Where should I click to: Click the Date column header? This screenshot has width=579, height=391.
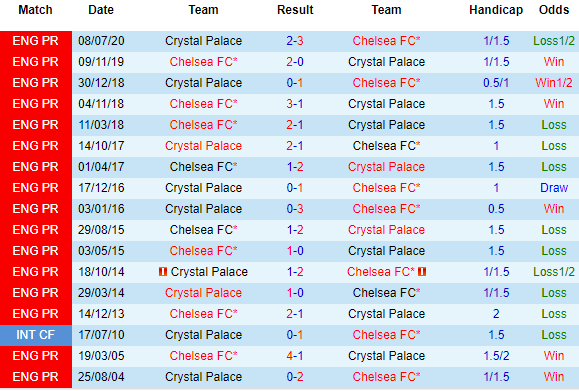click(101, 10)
